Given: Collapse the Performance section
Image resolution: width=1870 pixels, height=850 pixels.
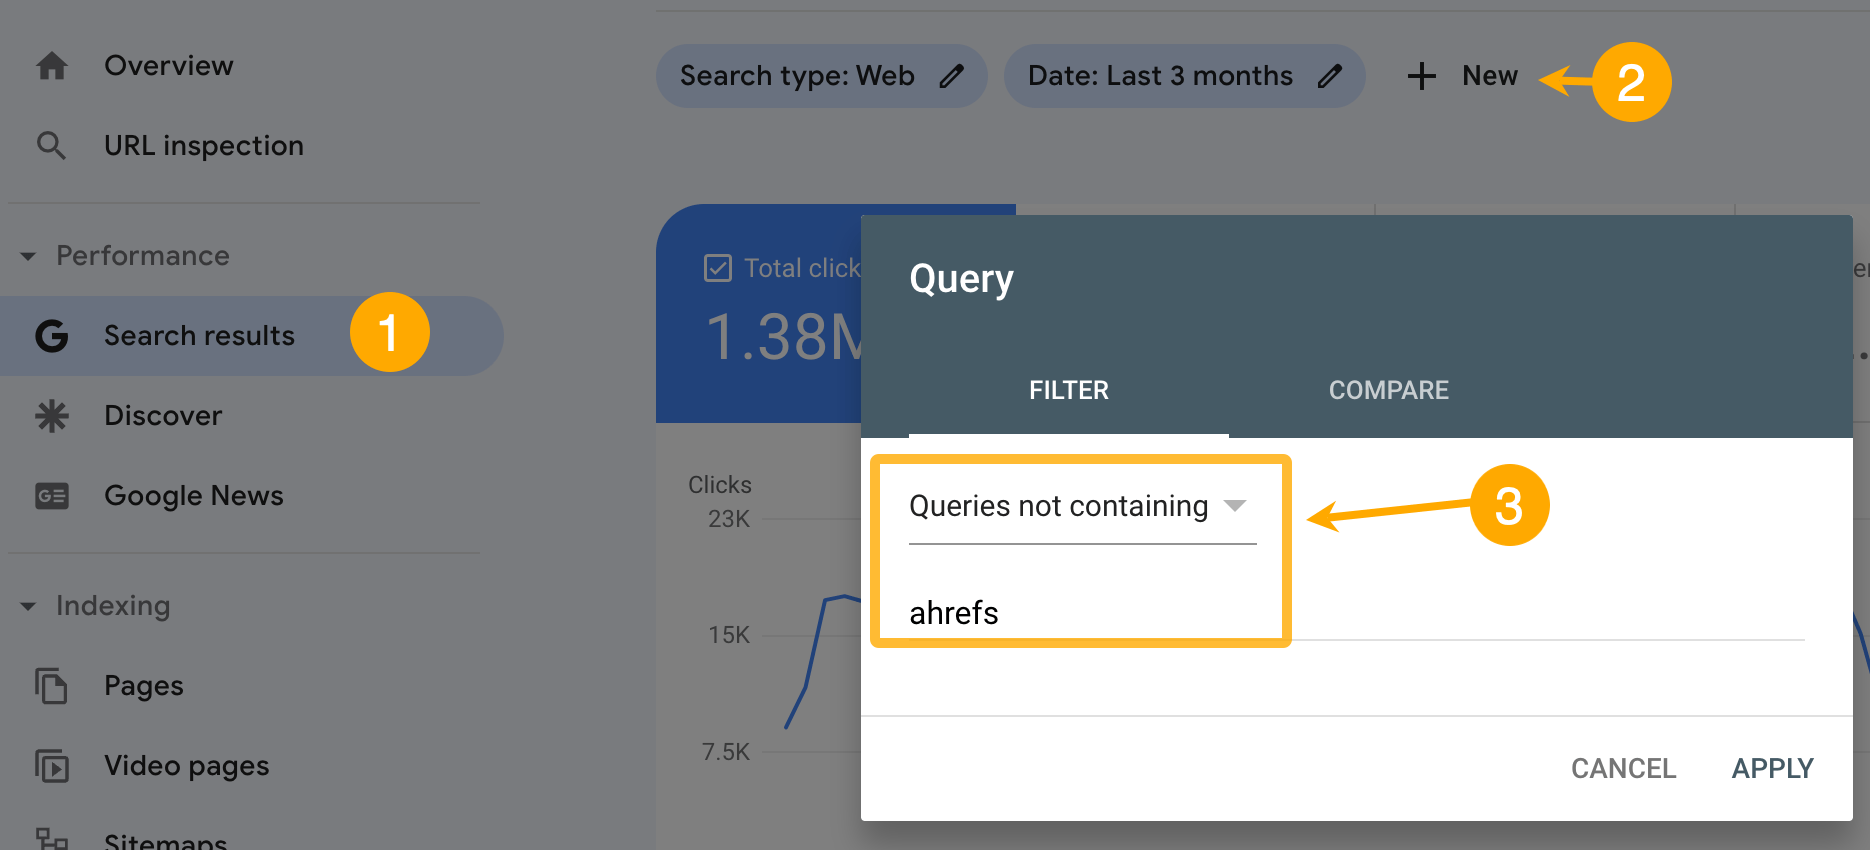Looking at the screenshot, I should [27, 255].
